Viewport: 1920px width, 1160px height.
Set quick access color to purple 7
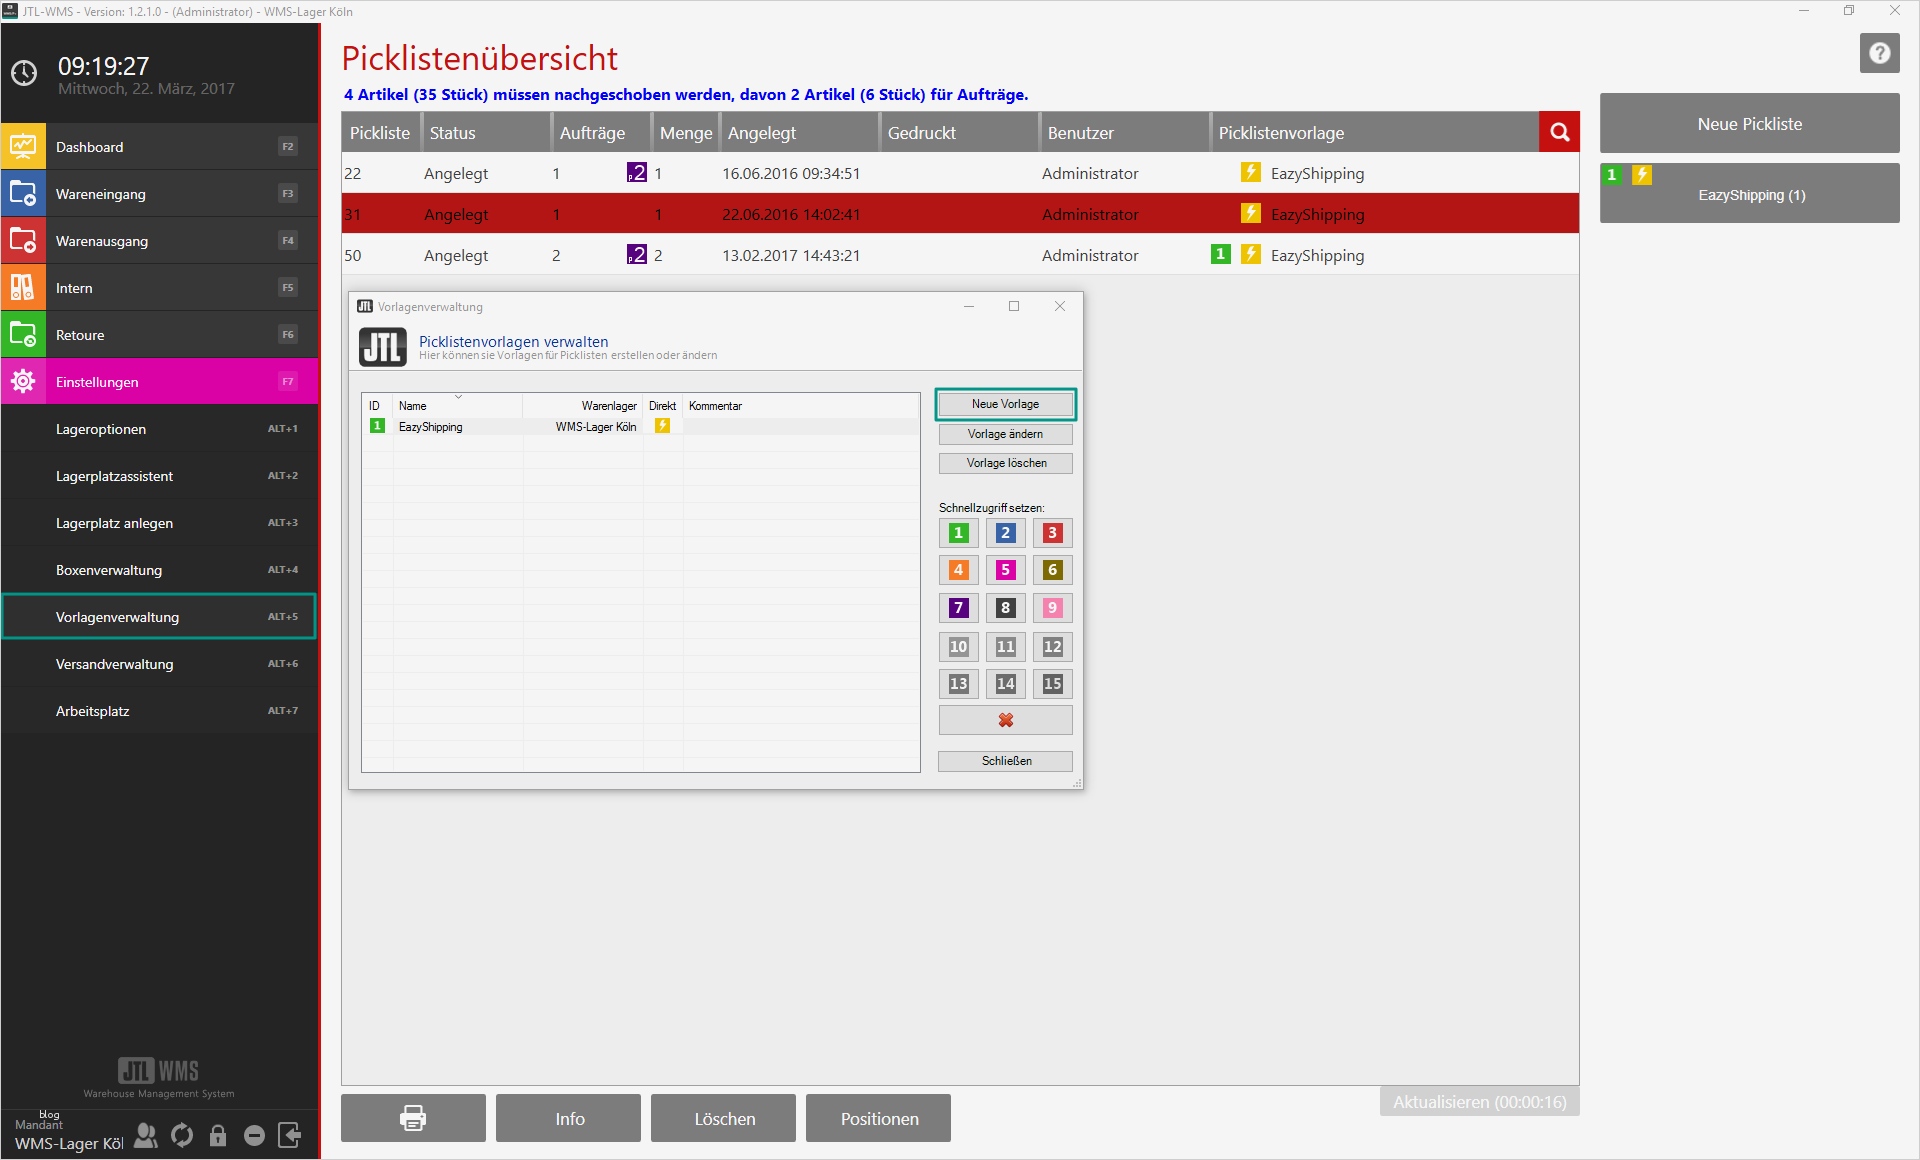point(958,607)
